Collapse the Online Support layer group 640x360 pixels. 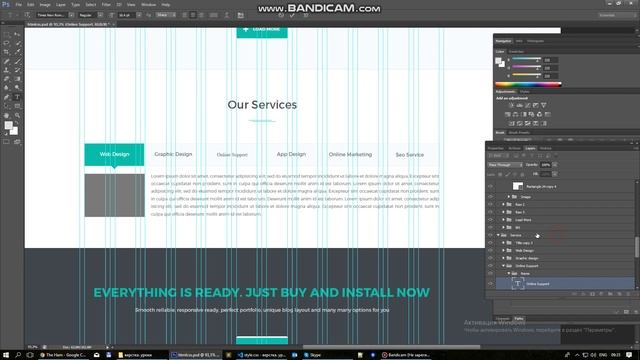coord(504,266)
